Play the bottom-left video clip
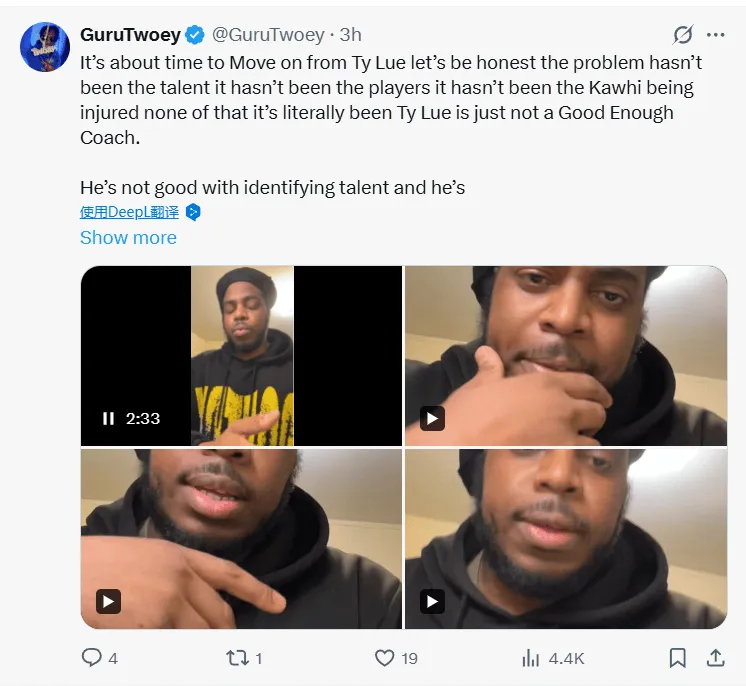746x686 pixels. (108, 601)
